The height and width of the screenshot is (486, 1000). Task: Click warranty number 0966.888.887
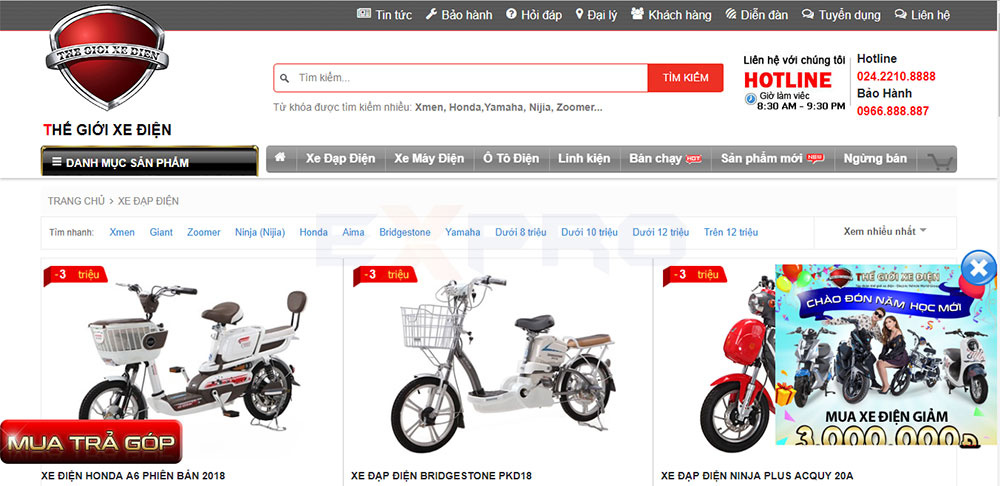(x=892, y=111)
